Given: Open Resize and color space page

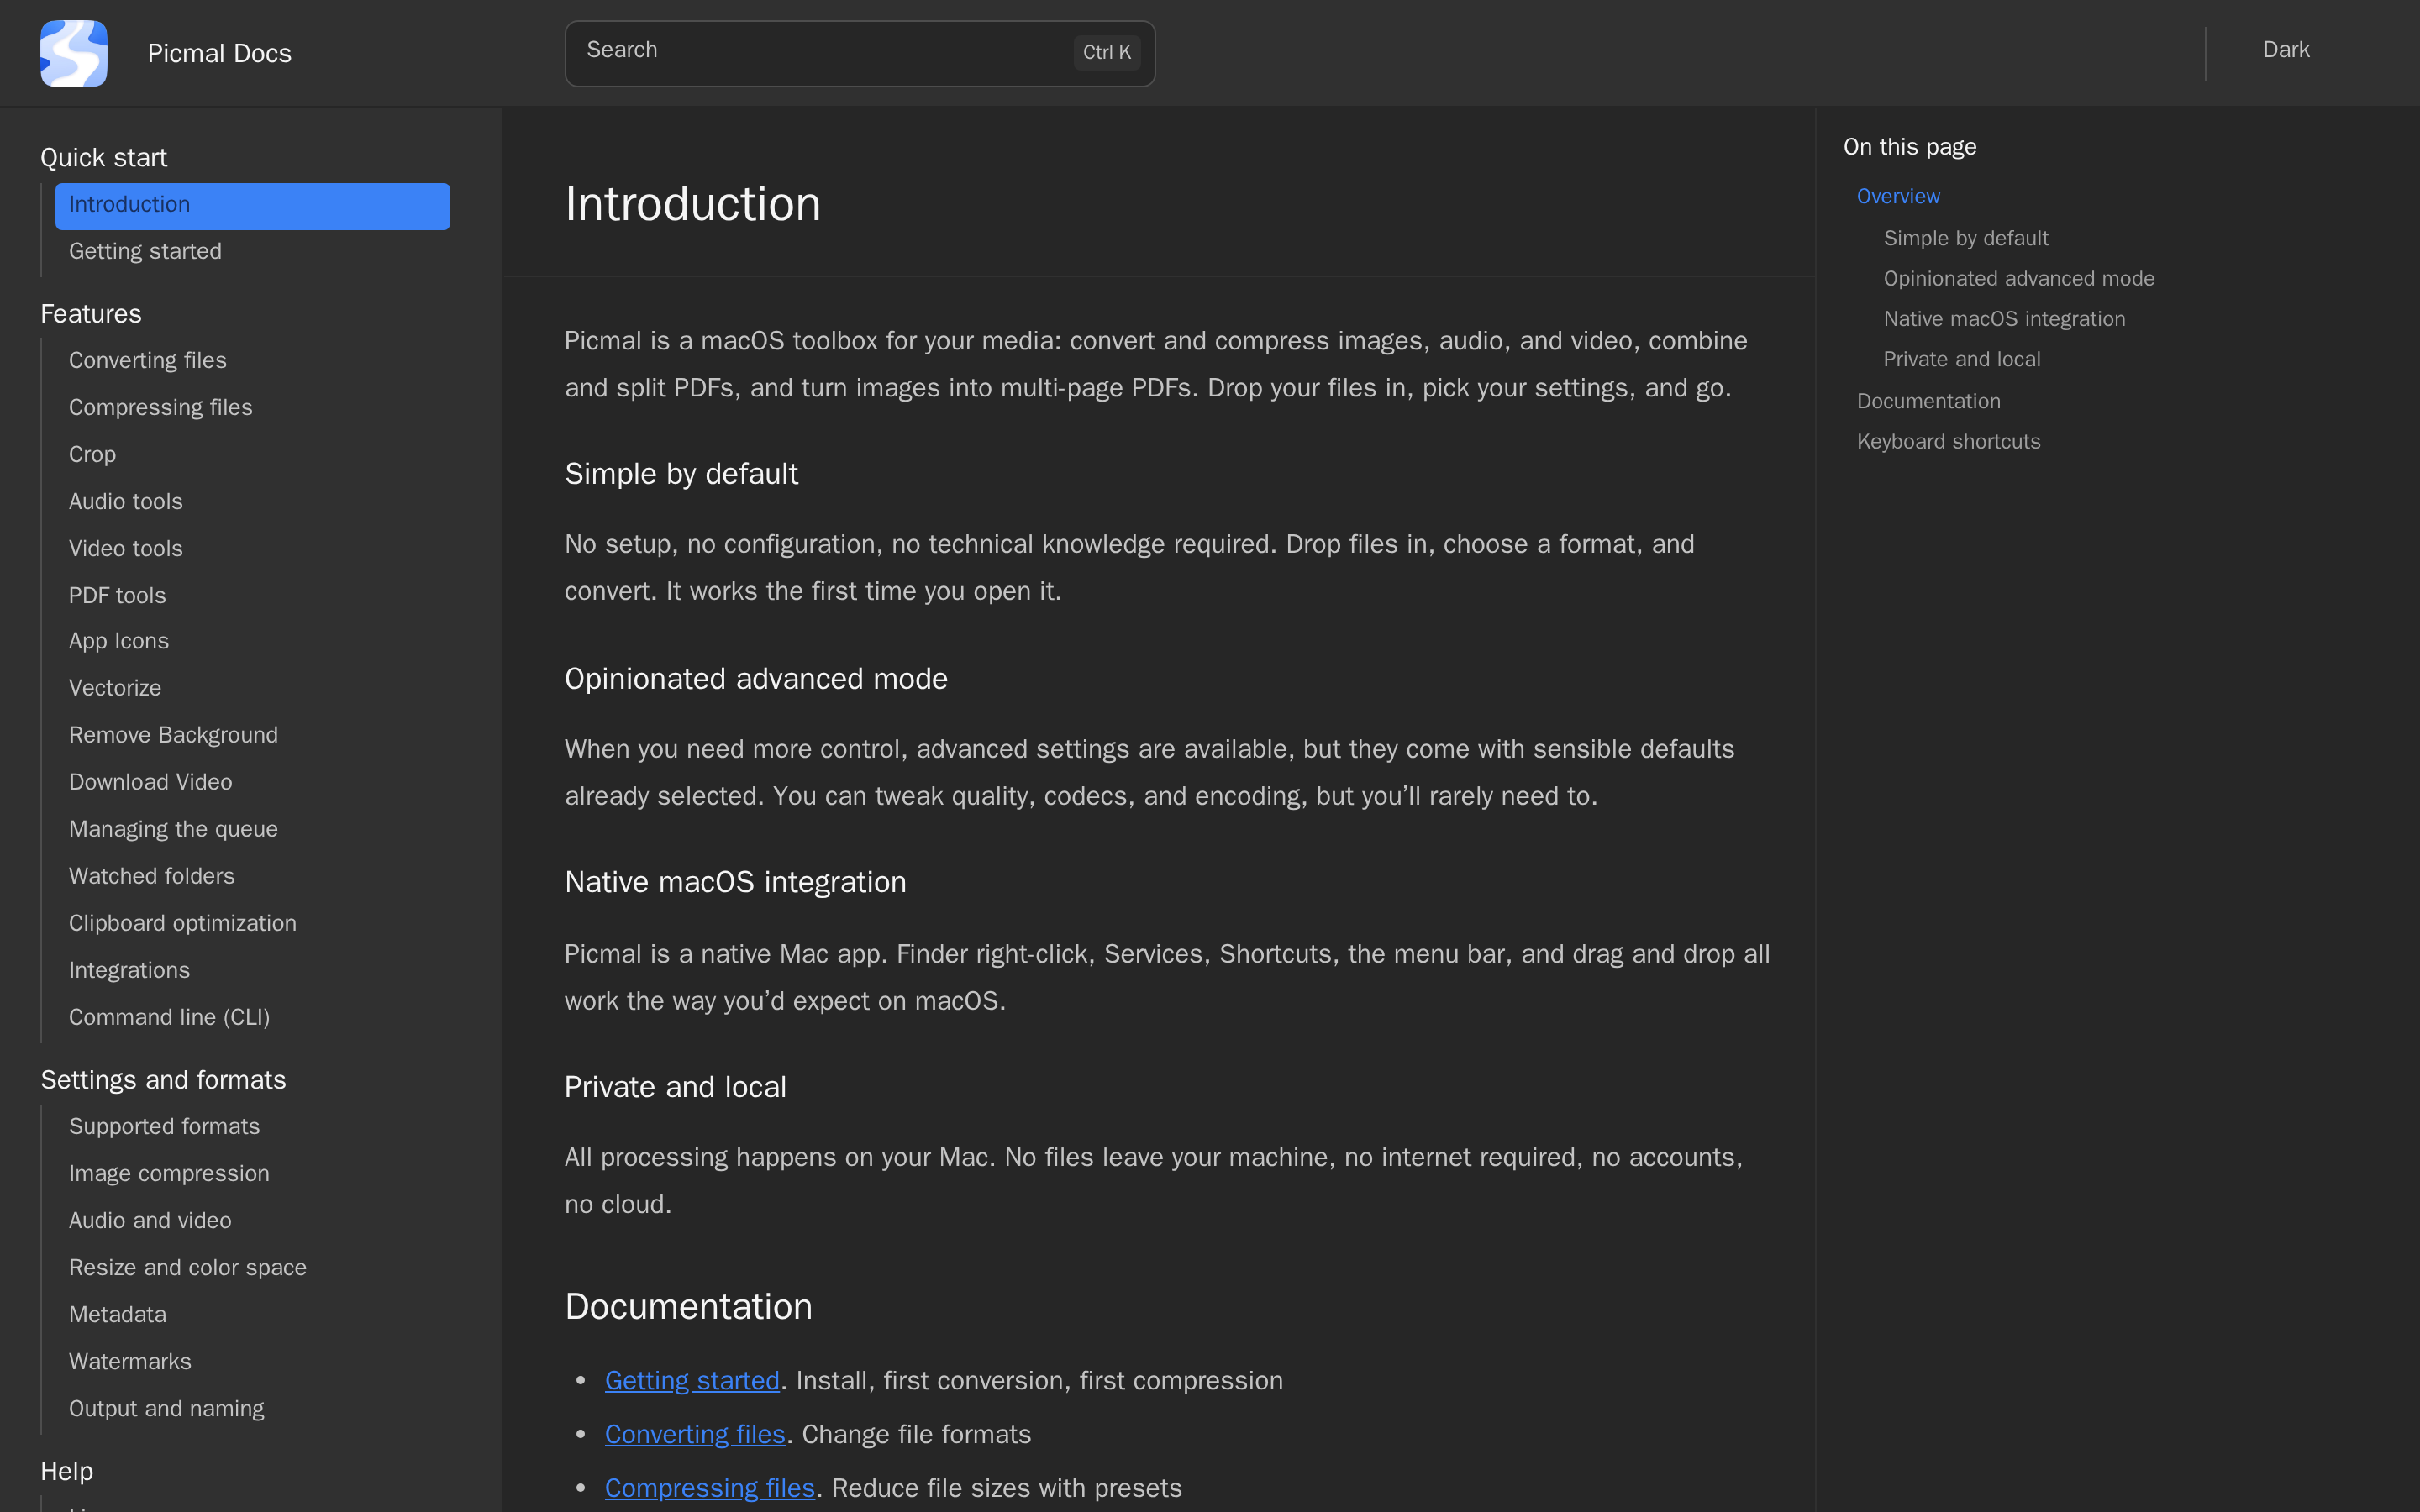Looking at the screenshot, I should 187,1267.
